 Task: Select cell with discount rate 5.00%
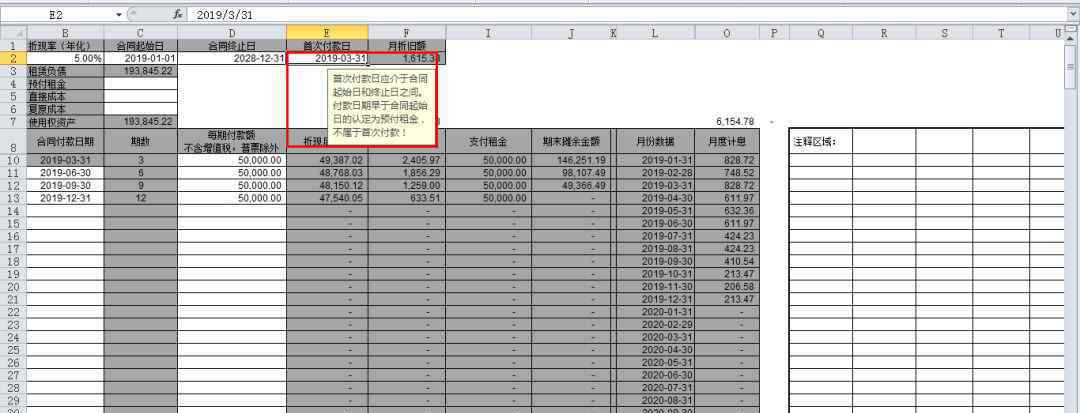tap(65, 59)
